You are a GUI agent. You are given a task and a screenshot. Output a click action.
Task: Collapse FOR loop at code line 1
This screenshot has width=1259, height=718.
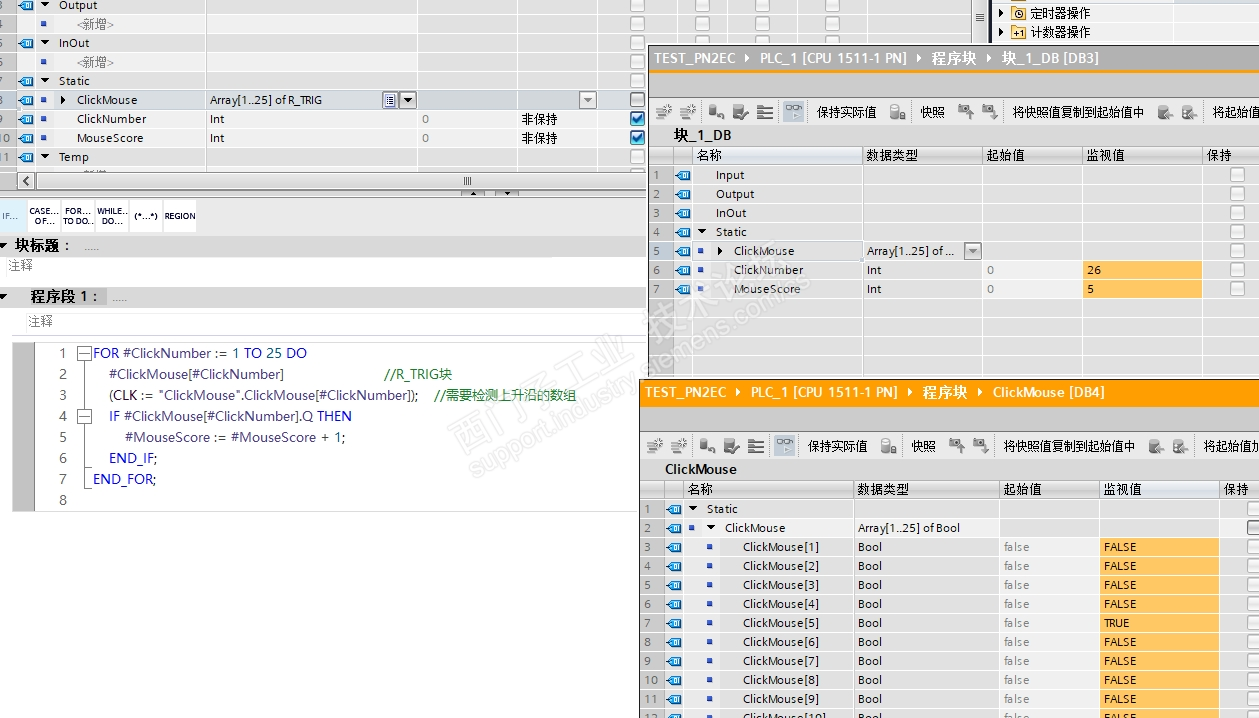(x=83, y=353)
